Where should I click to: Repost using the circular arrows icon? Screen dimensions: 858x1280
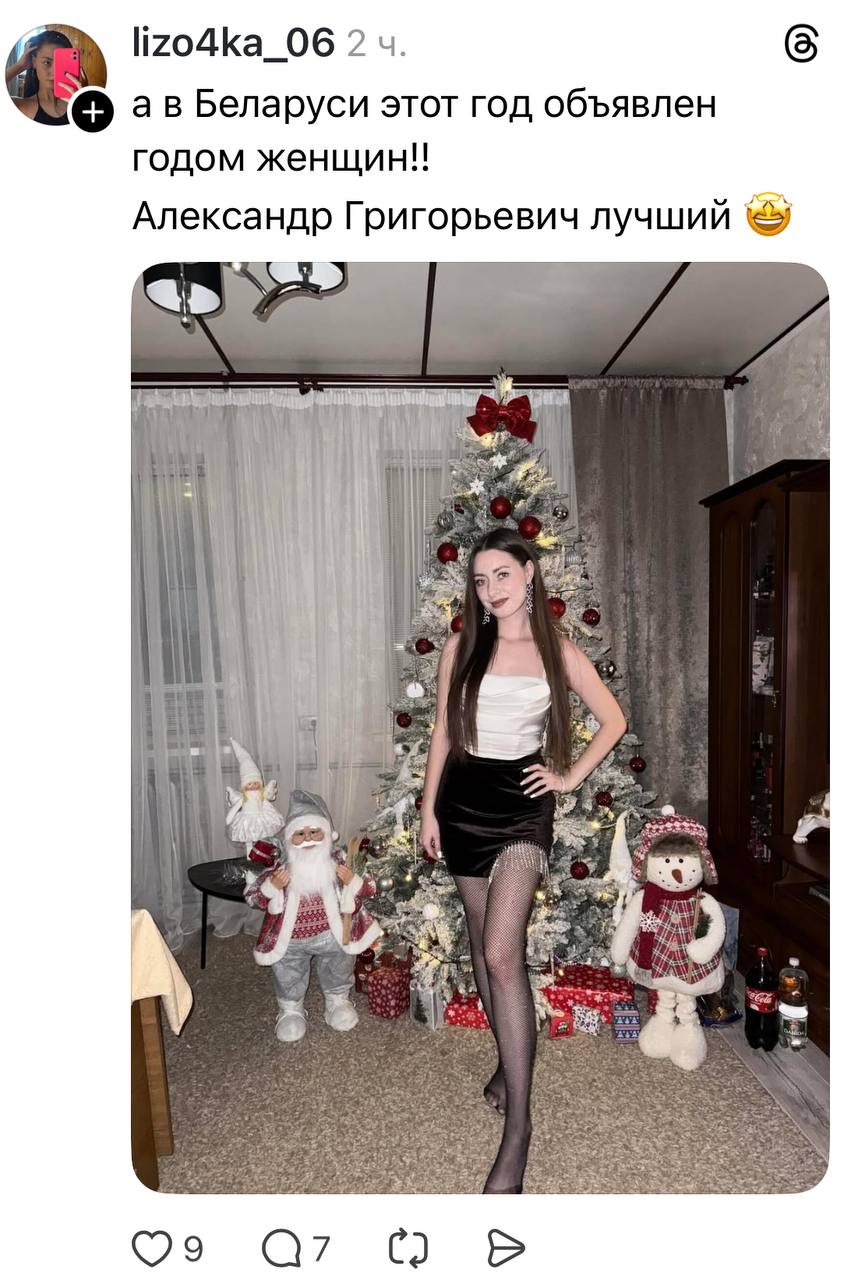click(x=408, y=1248)
